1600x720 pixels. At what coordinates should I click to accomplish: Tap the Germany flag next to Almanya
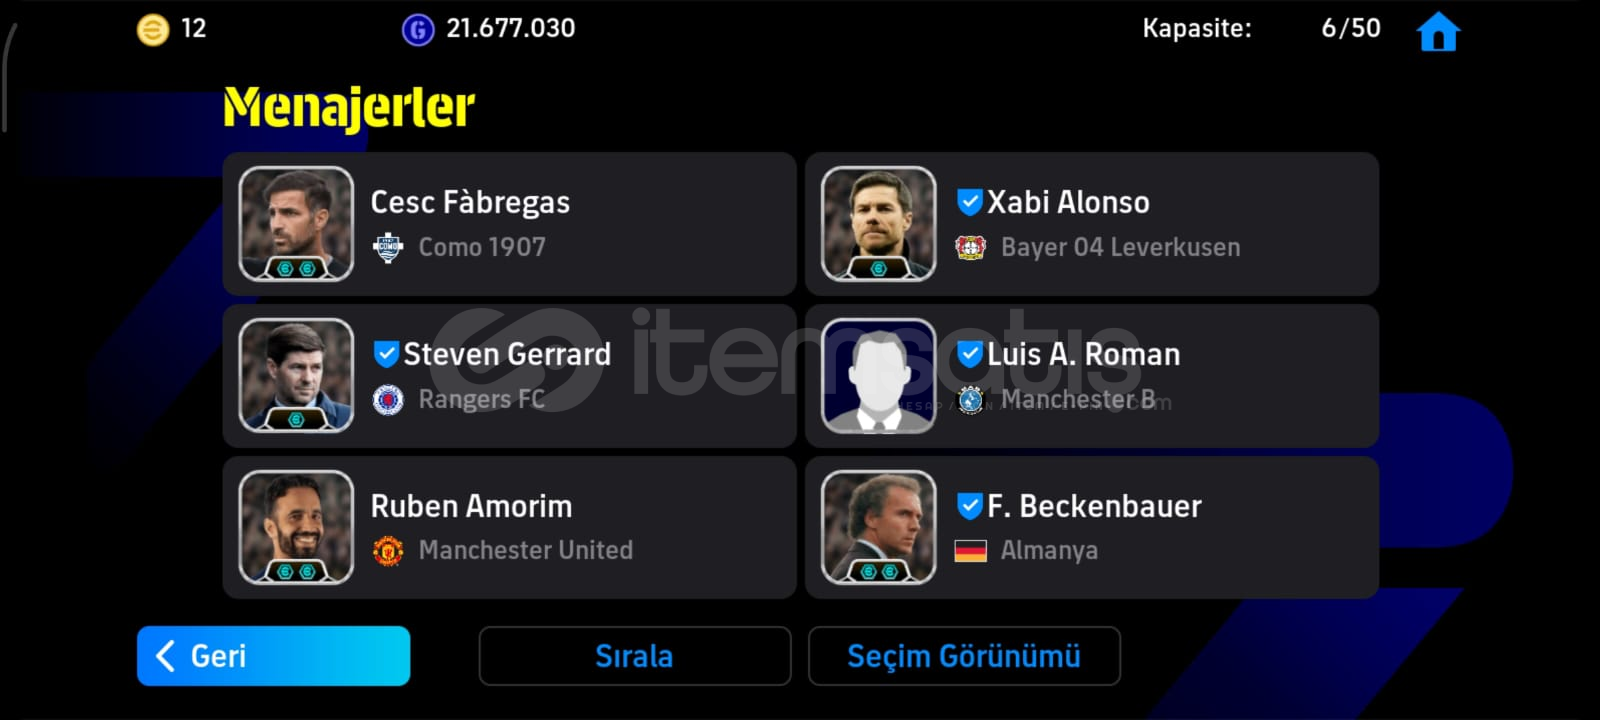coord(970,551)
